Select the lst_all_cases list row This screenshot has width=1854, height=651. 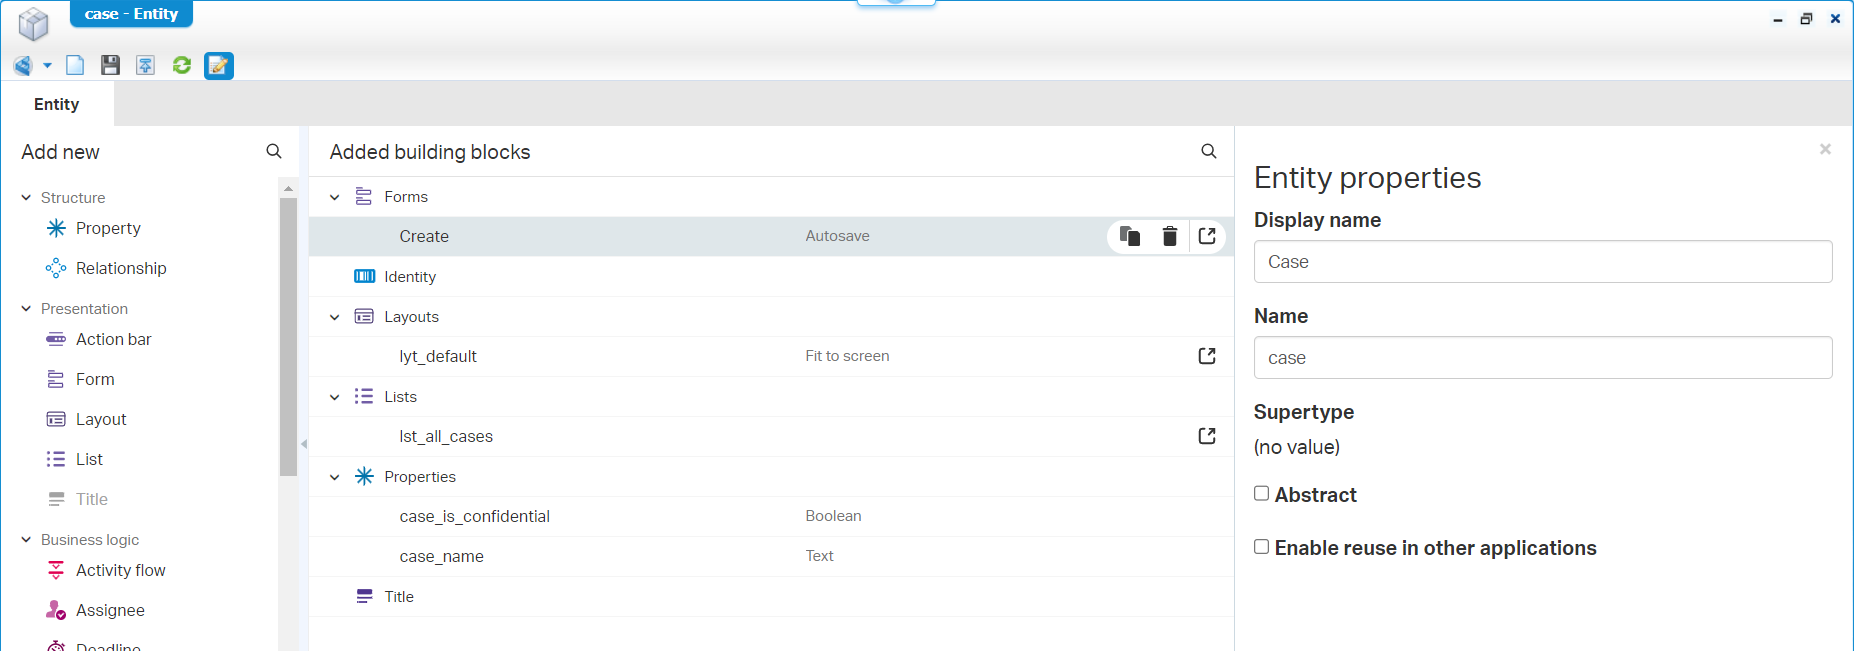771,437
